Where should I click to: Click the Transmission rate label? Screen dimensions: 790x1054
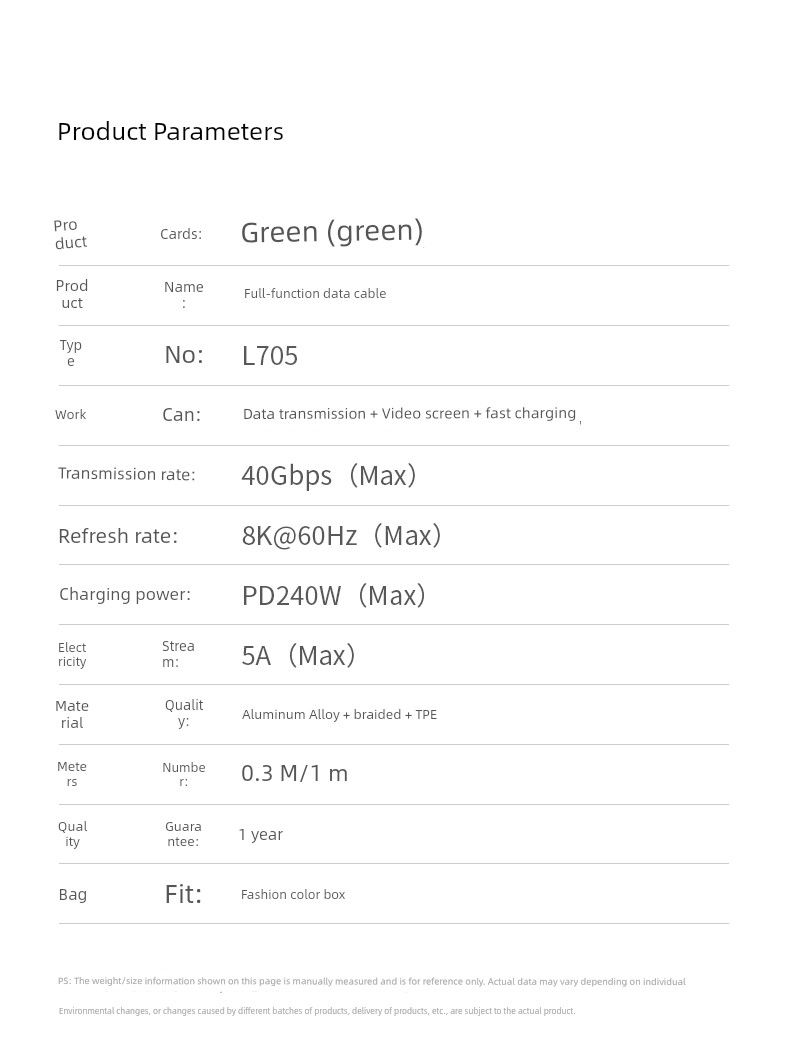point(126,474)
